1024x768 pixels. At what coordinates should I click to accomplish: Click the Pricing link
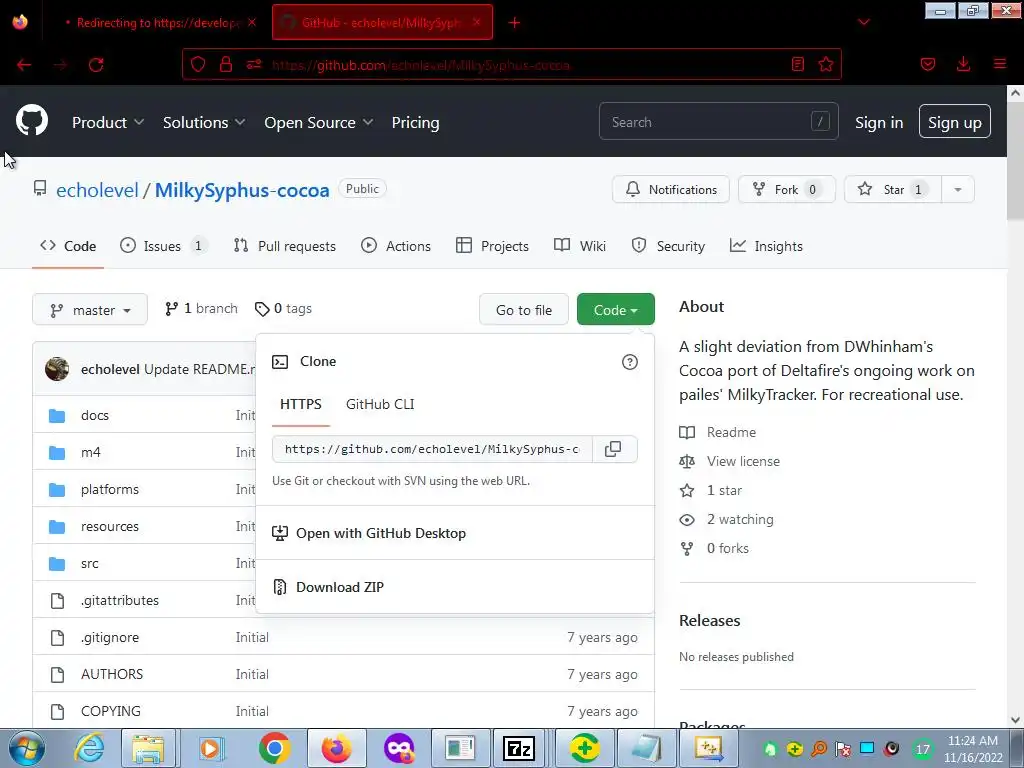point(415,122)
